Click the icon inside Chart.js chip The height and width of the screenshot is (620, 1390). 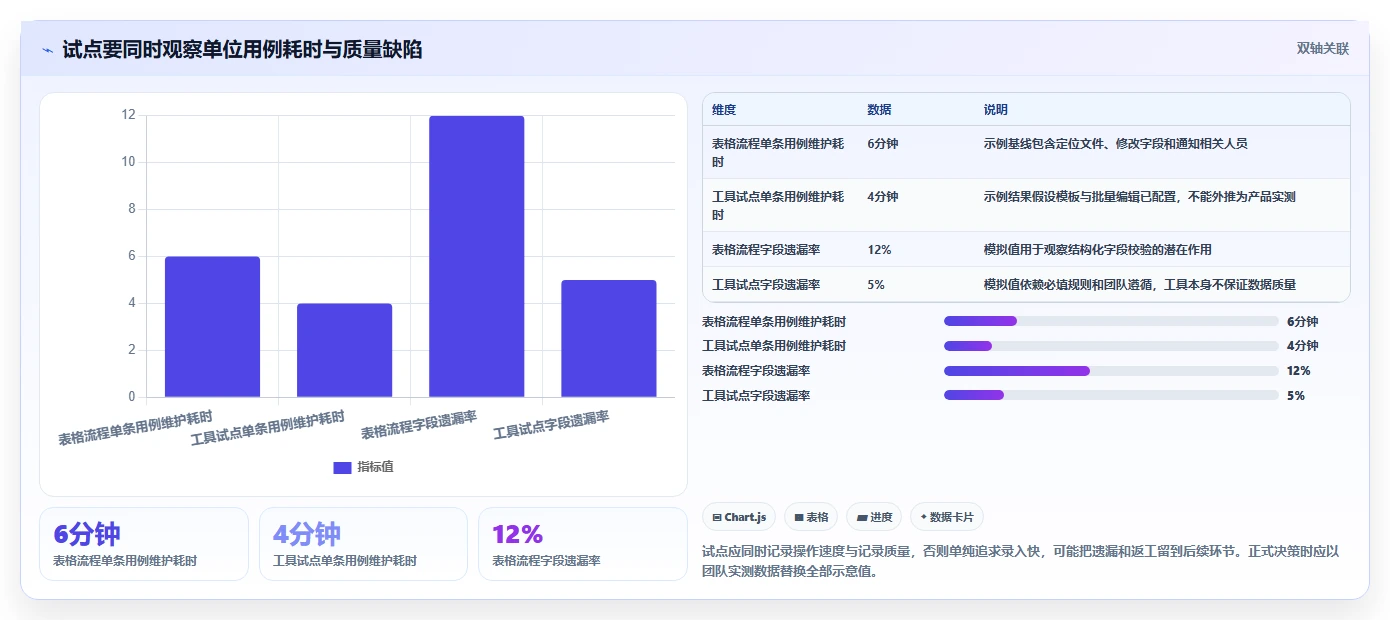[x=717, y=518]
